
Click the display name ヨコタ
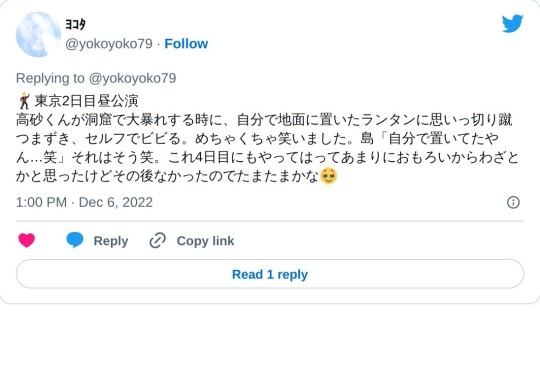click(x=75, y=24)
